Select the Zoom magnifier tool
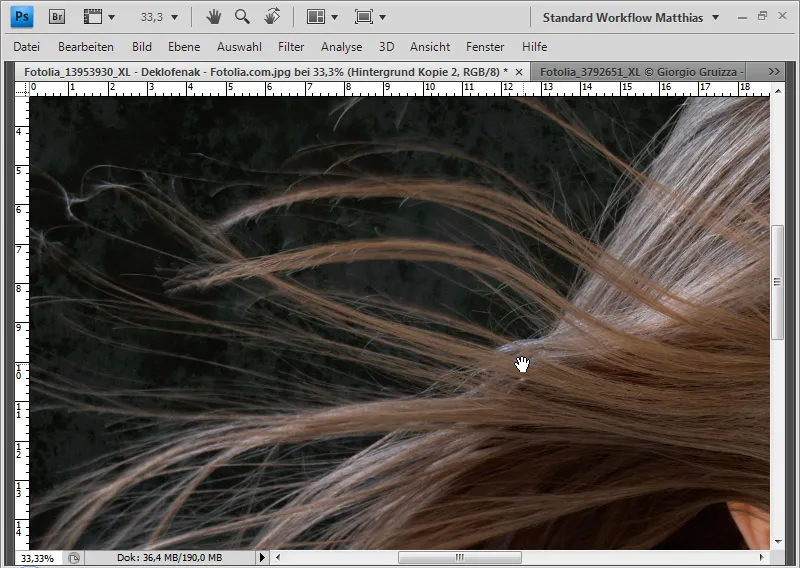The image size is (800, 568). 242,17
